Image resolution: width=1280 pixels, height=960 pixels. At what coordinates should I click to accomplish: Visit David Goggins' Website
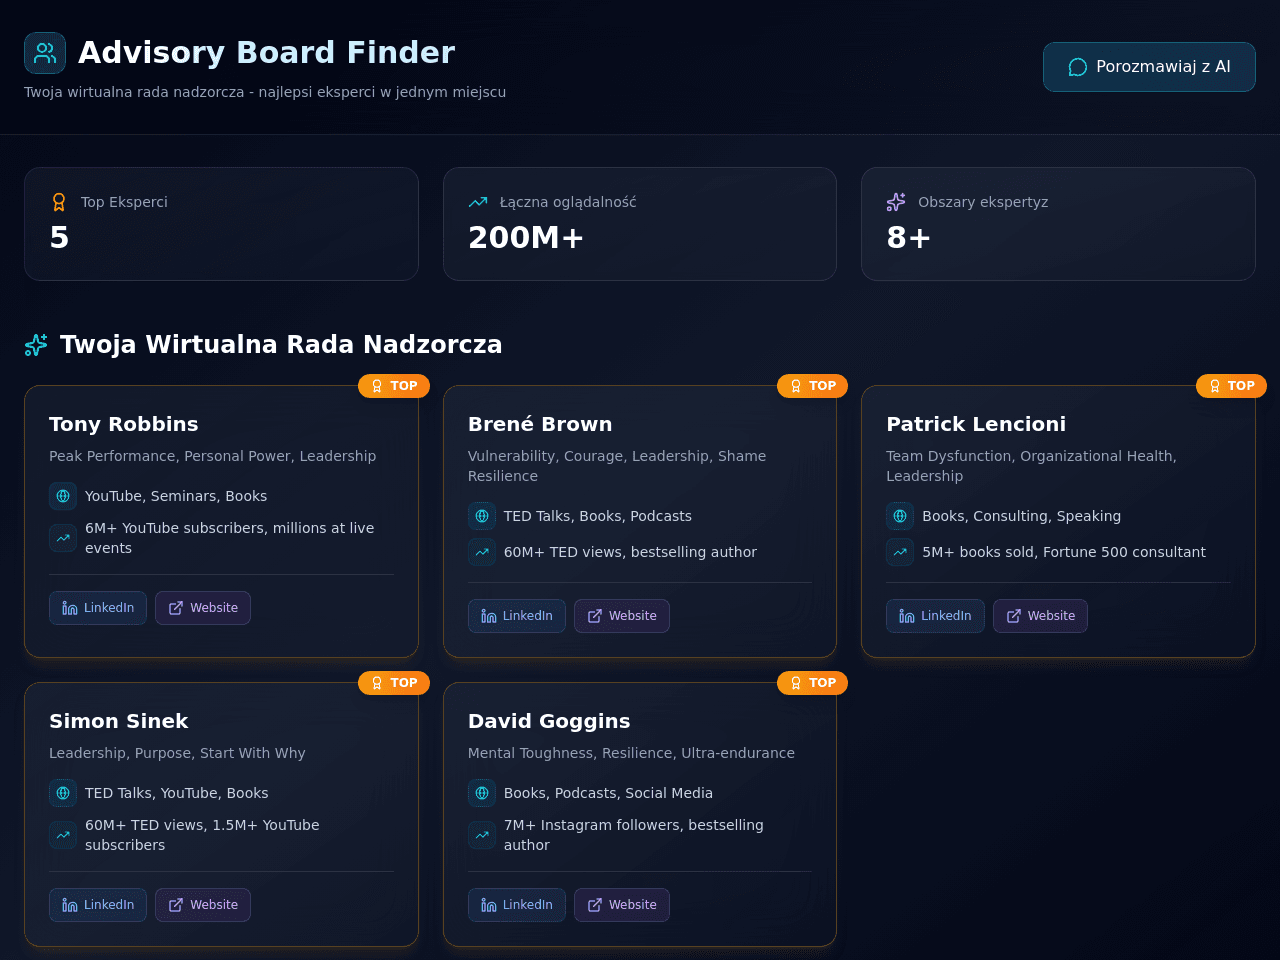(622, 905)
